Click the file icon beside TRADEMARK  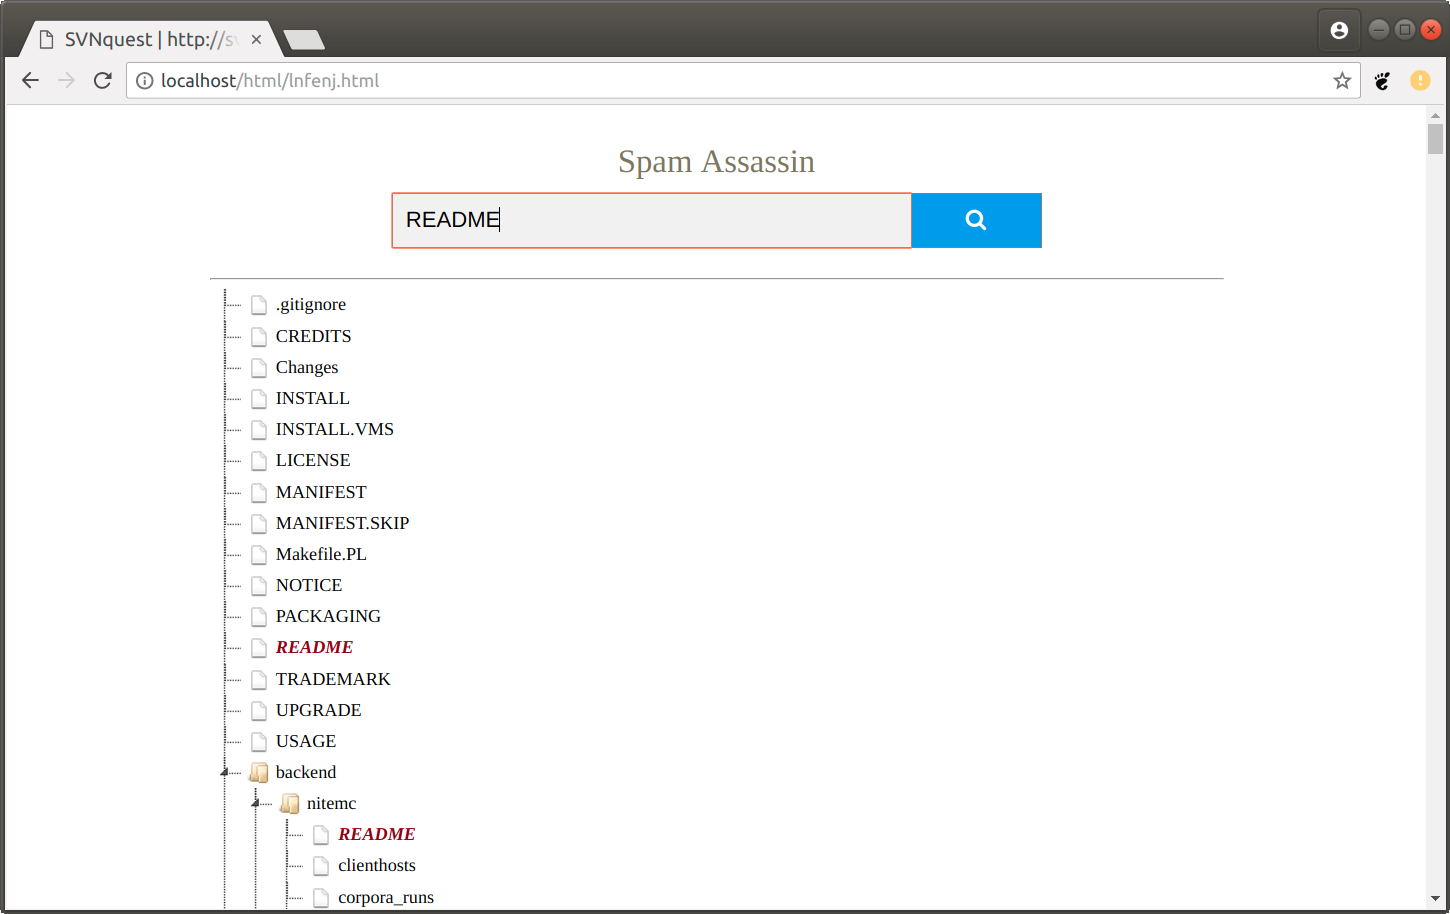pyautogui.click(x=259, y=679)
